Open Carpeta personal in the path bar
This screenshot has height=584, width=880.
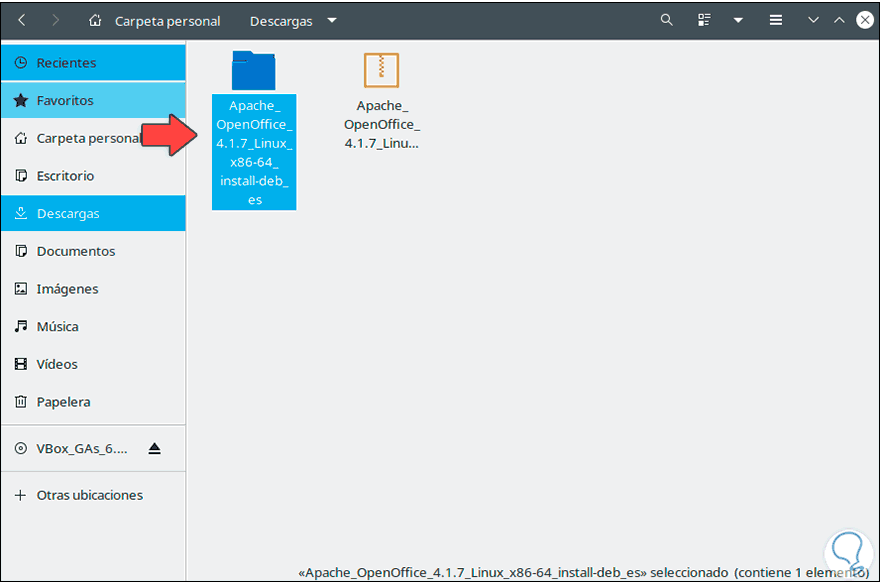167,21
